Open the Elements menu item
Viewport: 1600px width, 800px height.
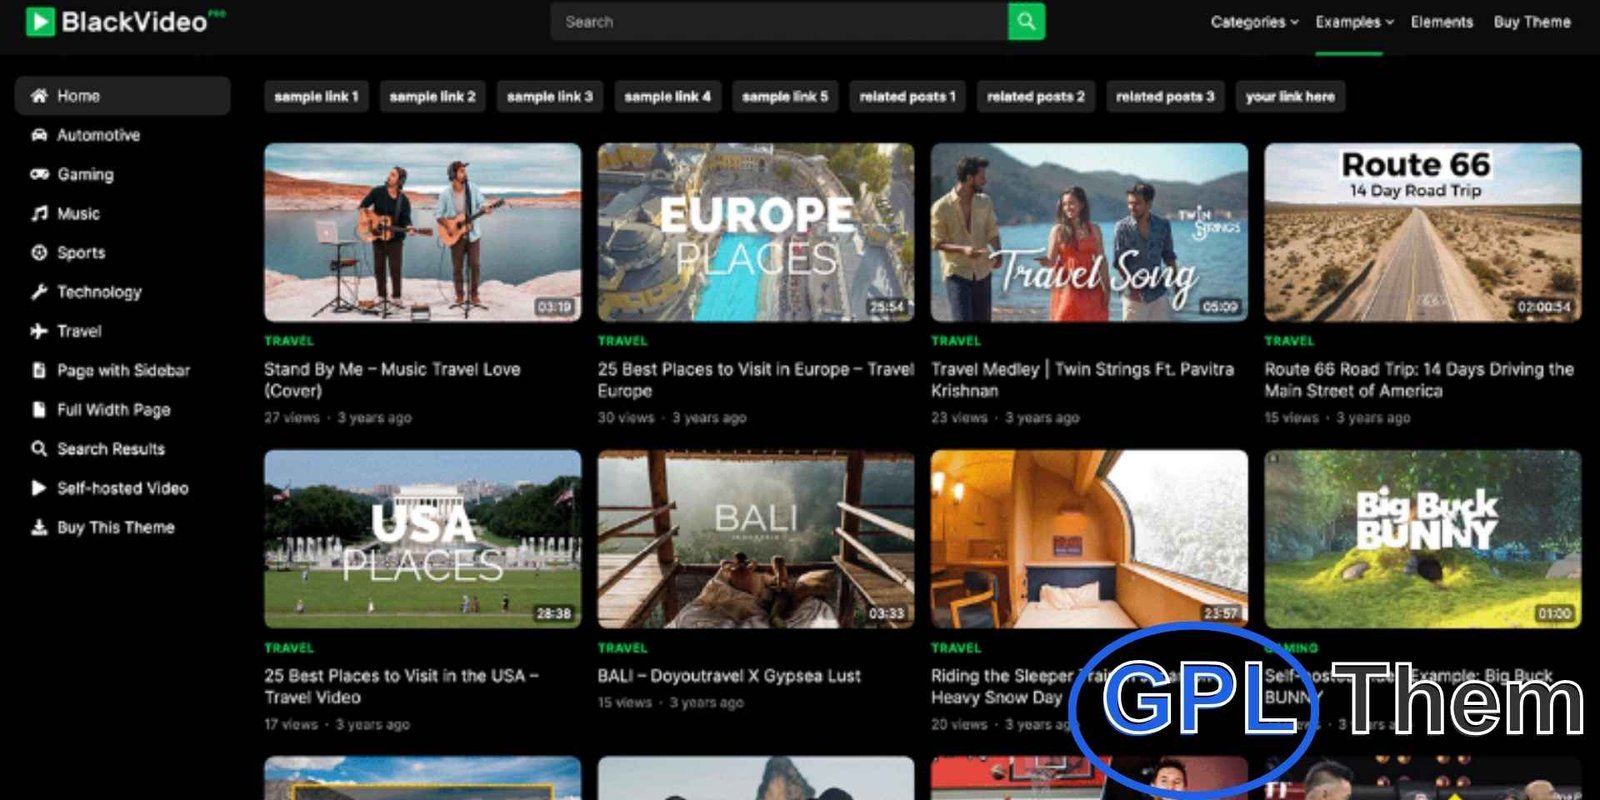1441,22
